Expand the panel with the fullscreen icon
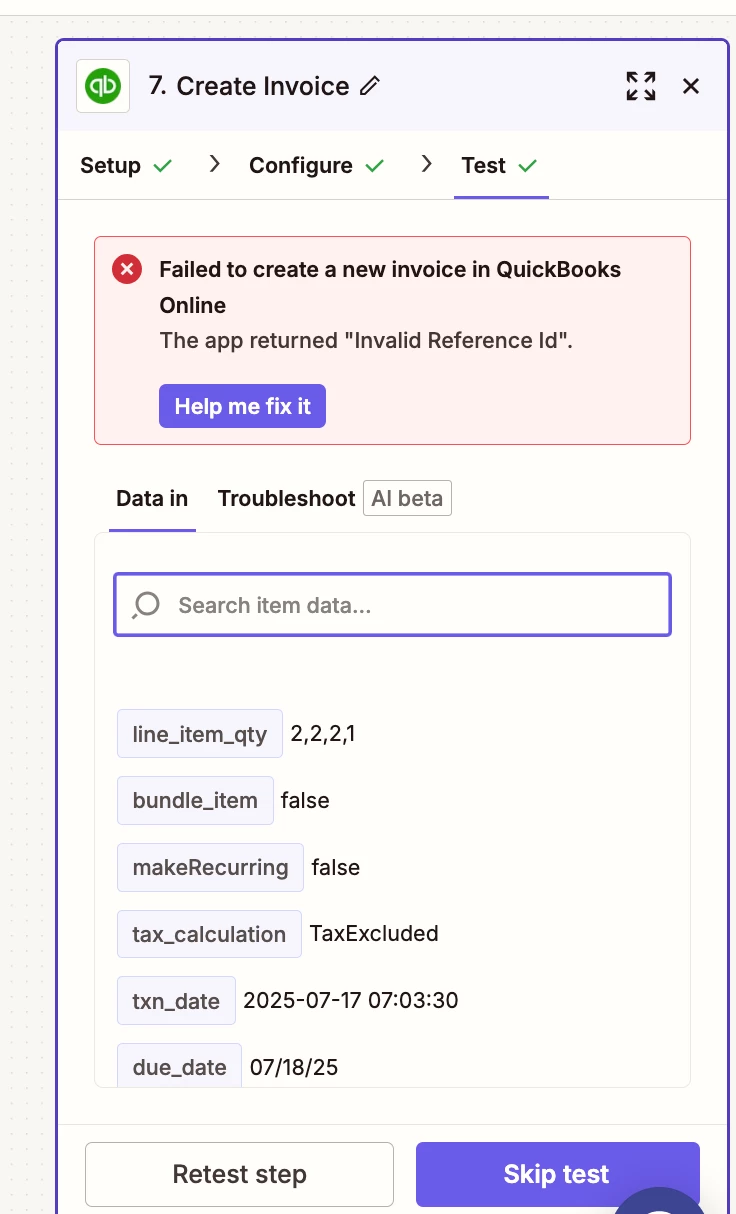Viewport: 736px width, 1214px height. [641, 86]
